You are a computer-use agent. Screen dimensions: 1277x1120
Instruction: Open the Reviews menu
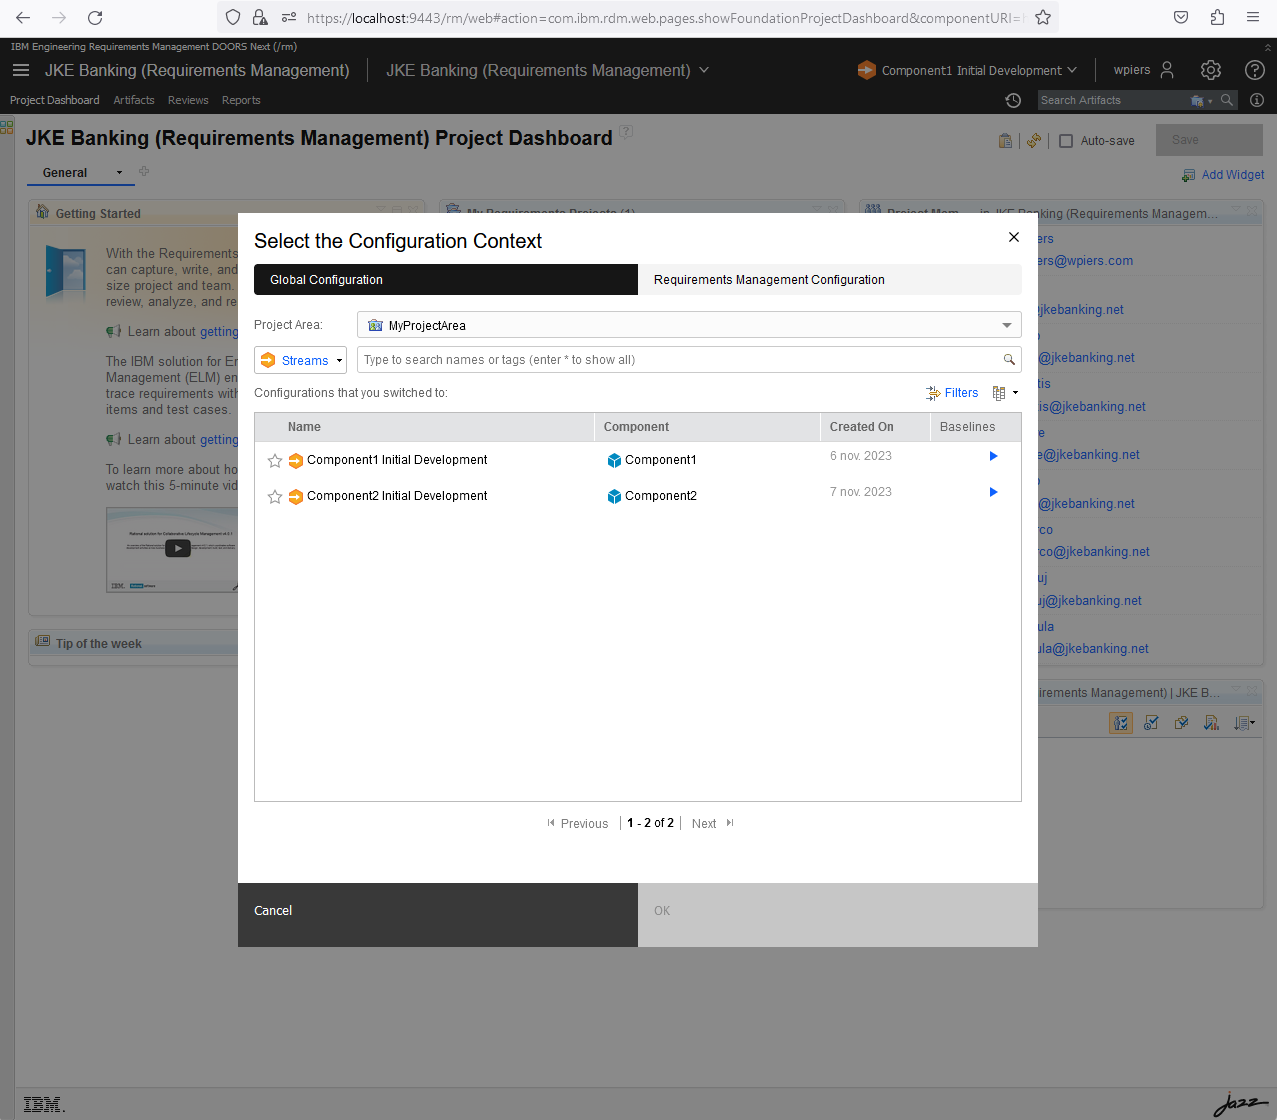click(188, 100)
